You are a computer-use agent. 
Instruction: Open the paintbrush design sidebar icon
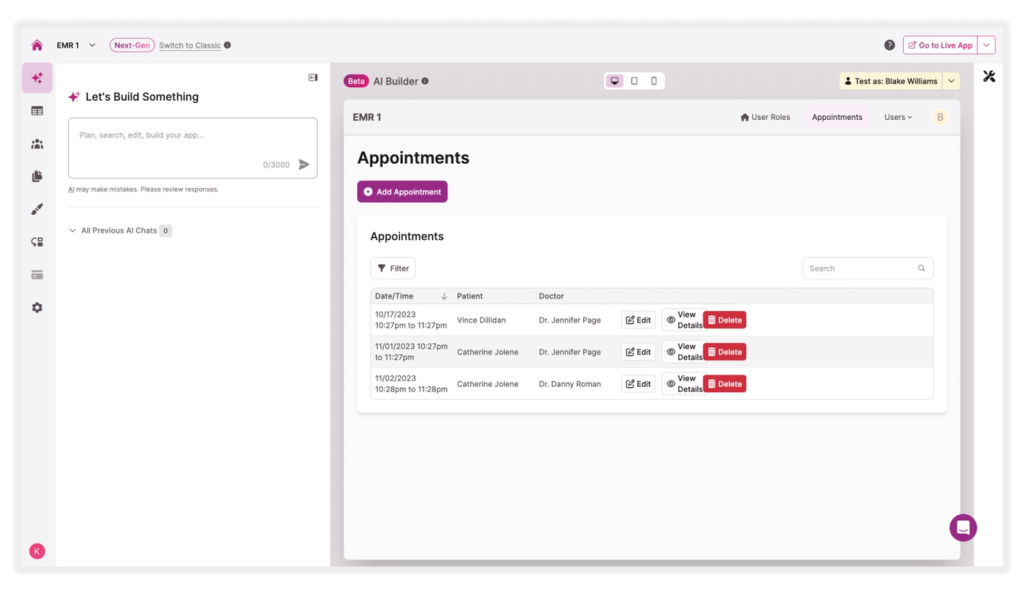37,209
